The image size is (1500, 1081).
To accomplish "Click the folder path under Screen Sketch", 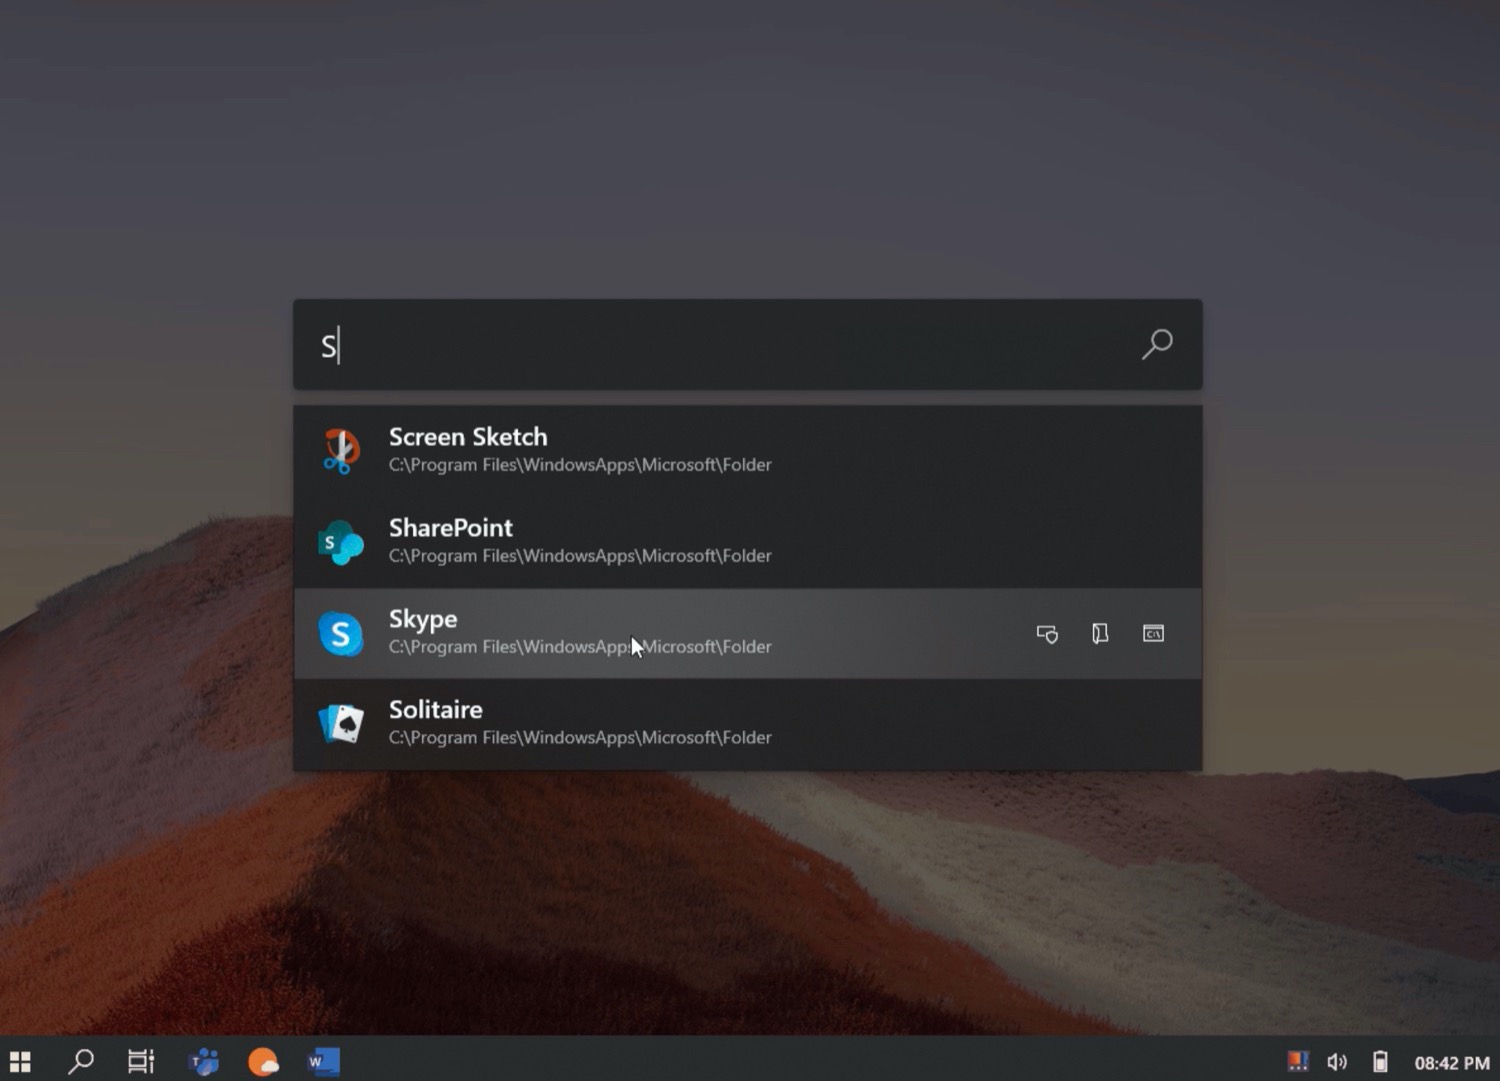I will 580,465.
